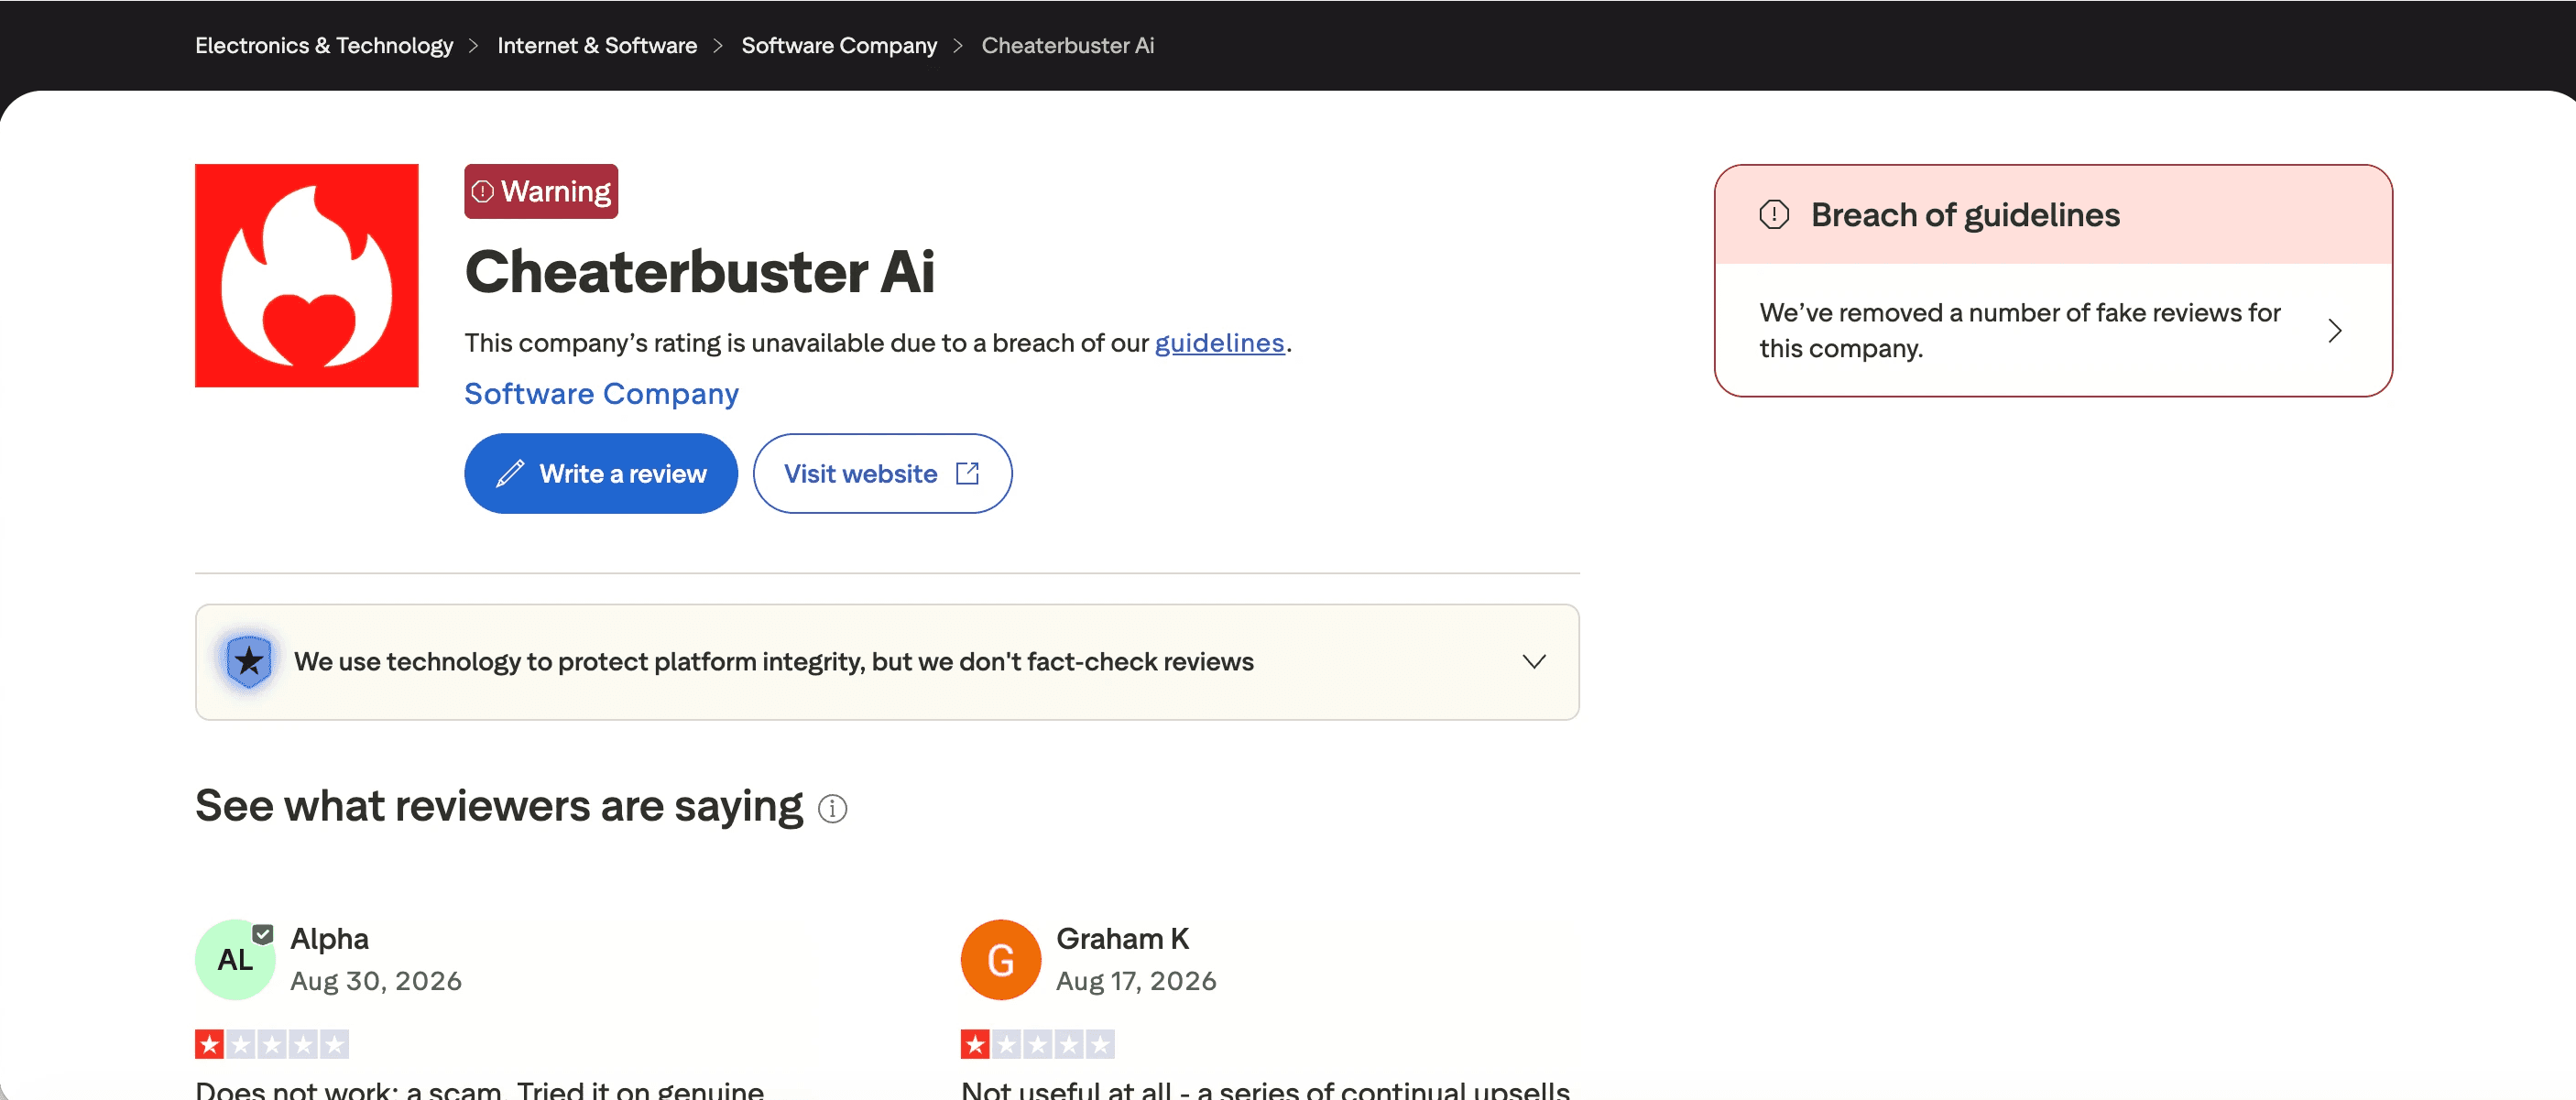Click the See what reviewers are saying heading
This screenshot has height=1100, width=2576.
498,806
